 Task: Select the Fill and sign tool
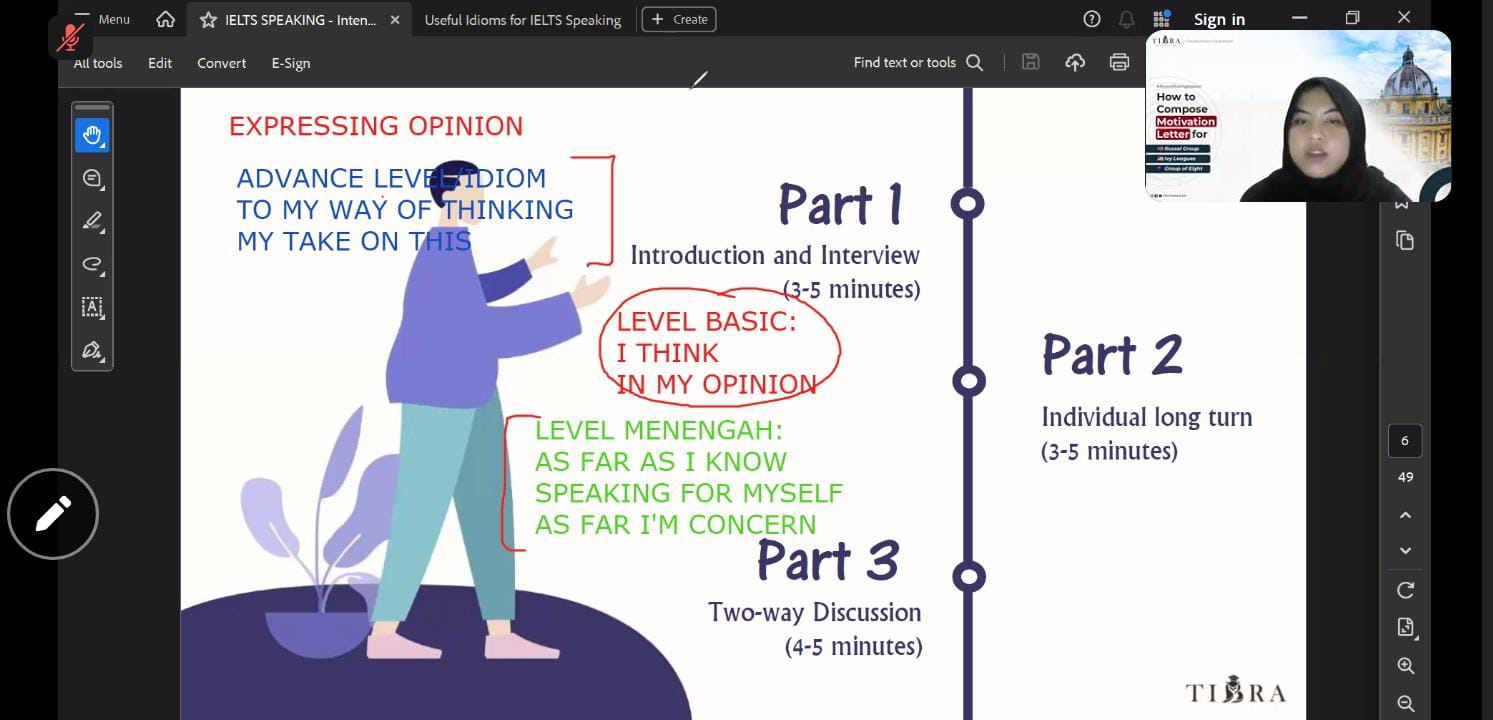click(92, 350)
